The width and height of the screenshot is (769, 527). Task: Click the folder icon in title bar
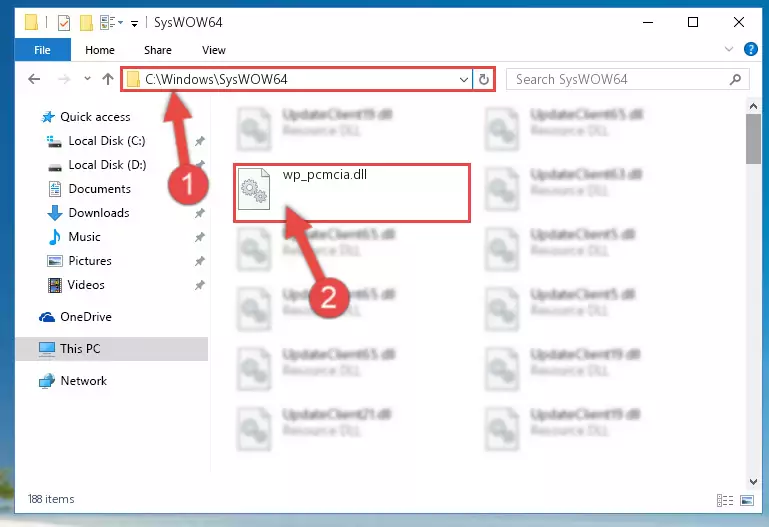pos(31,23)
